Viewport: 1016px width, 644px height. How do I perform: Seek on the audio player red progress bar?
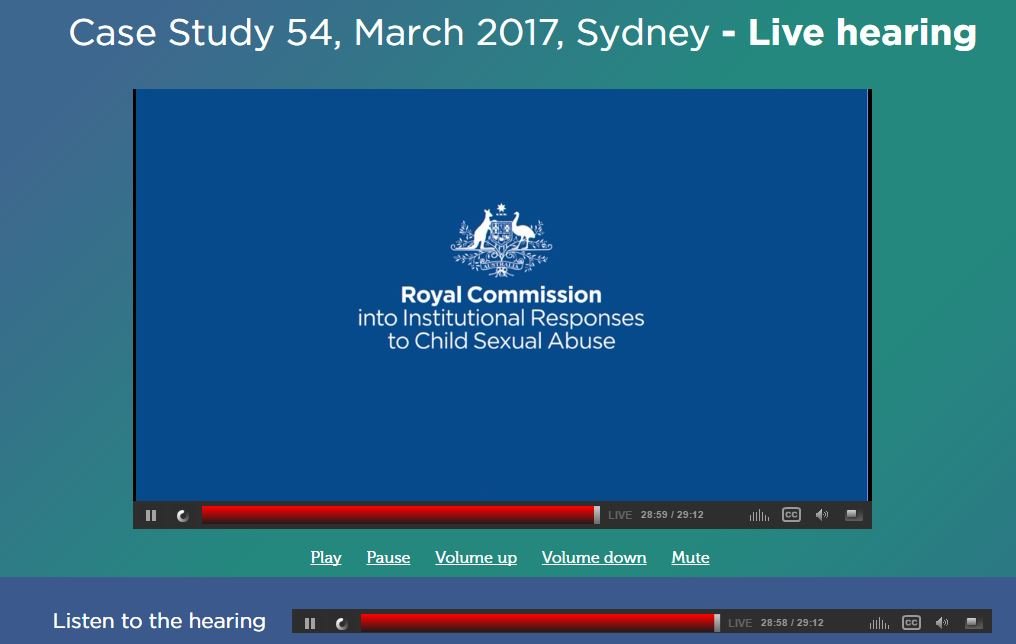coord(537,623)
